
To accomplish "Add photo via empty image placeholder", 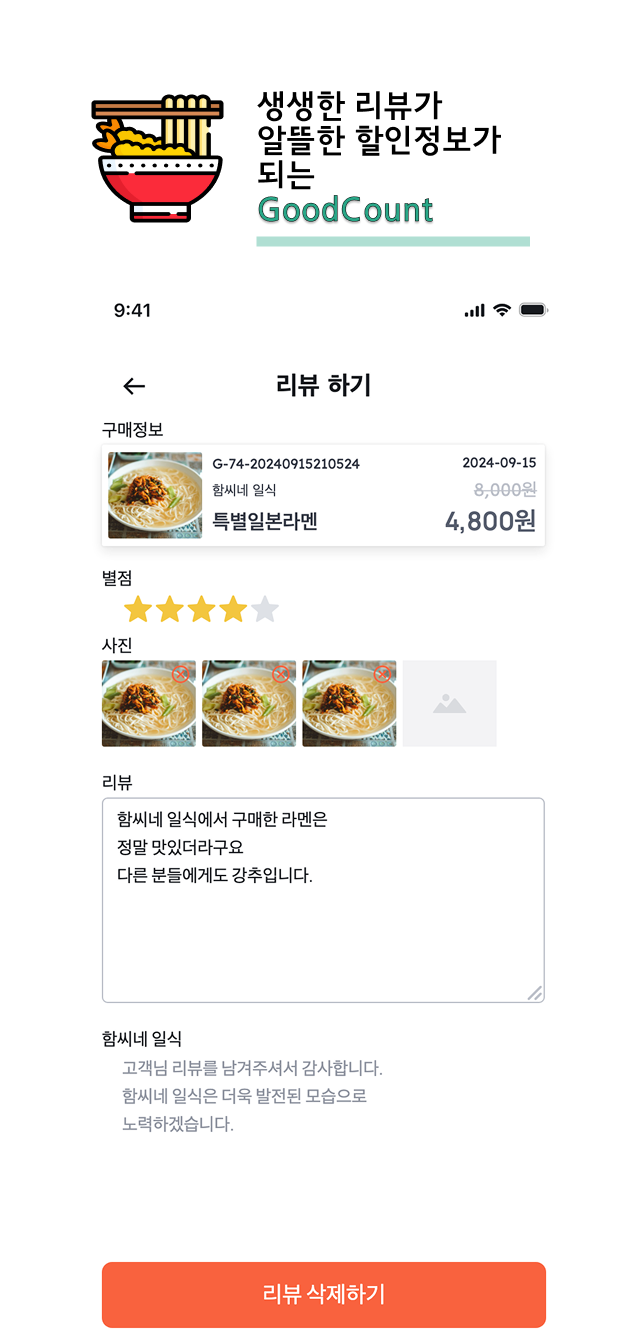I will coord(450,703).
